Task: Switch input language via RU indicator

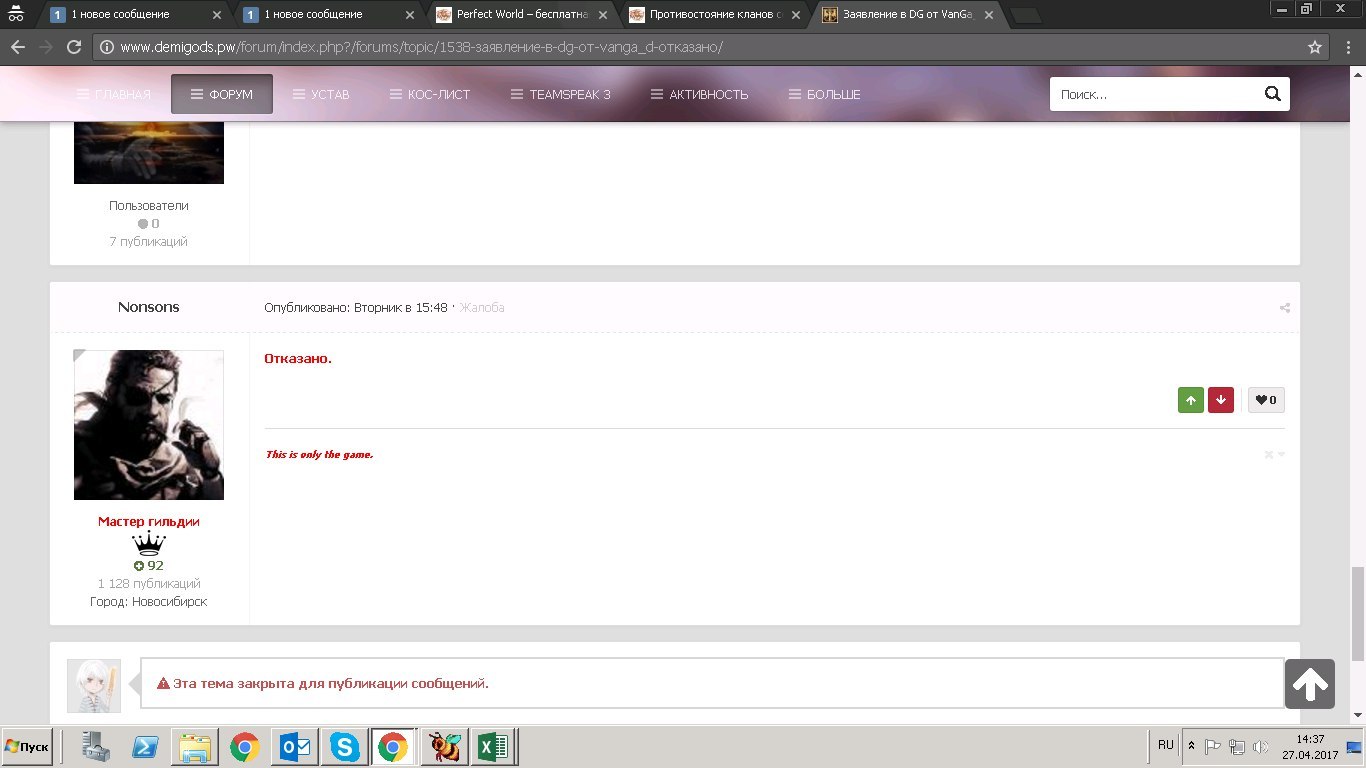Action: coord(1165,745)
